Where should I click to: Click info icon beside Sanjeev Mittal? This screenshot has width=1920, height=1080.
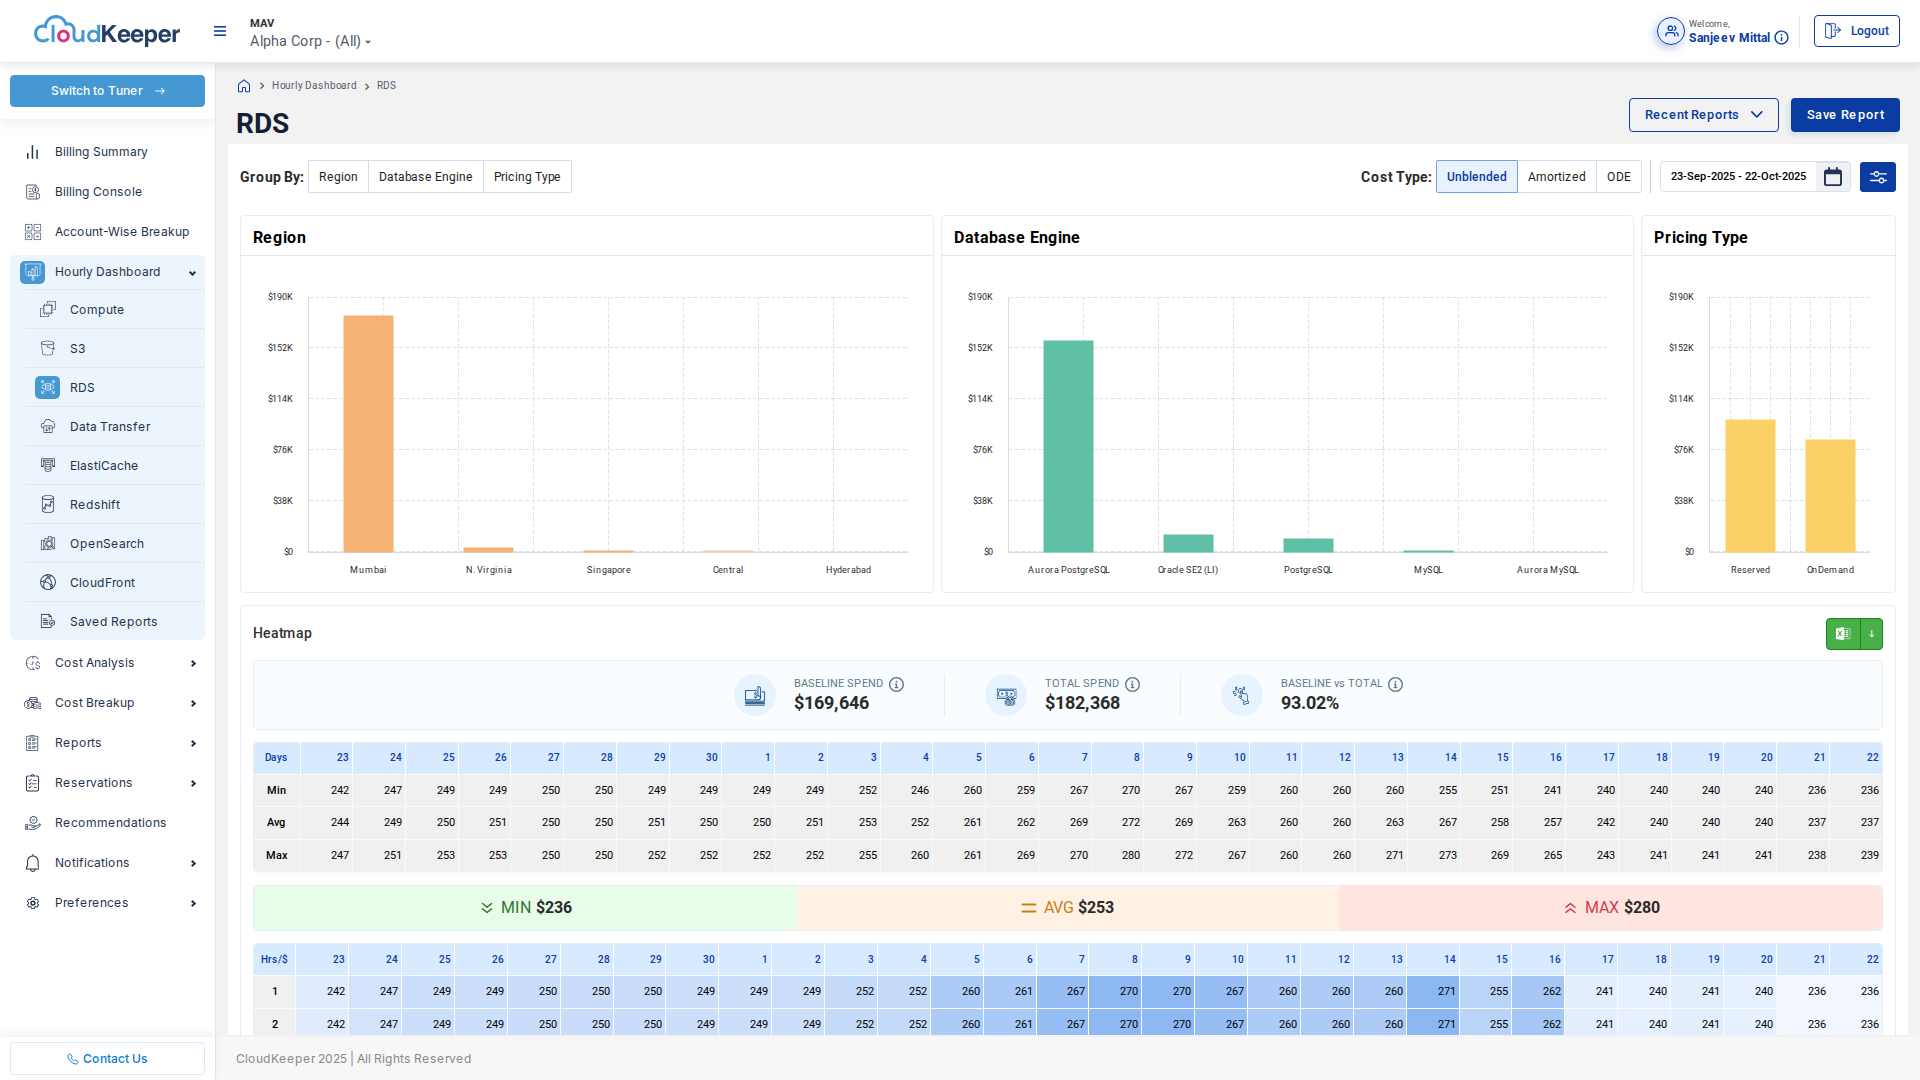[1782, 38]
